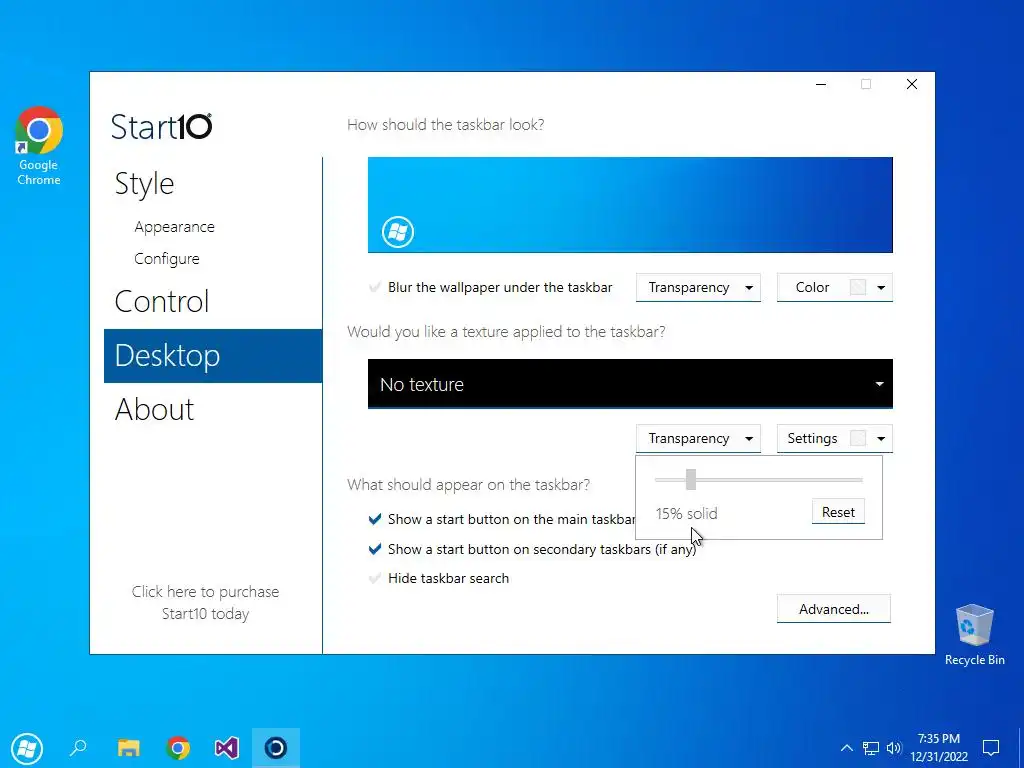The width and height of the screenshot is (1024, 768).
Task: Open Visual Studio from the taskbar
Action: pyautogui.click(x=227, y=747)
